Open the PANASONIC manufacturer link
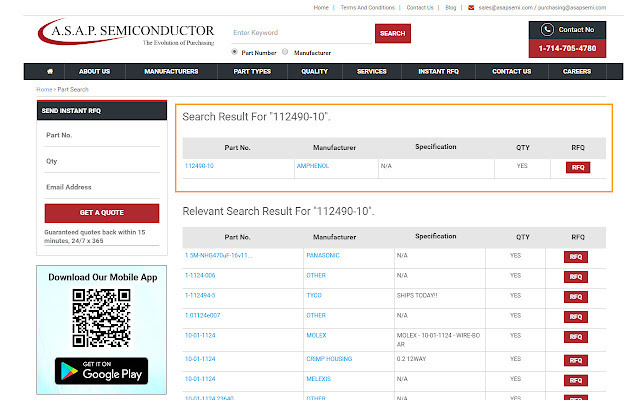Image resolution: width=640 pixels, height=400 pixels. coord(323,255)
